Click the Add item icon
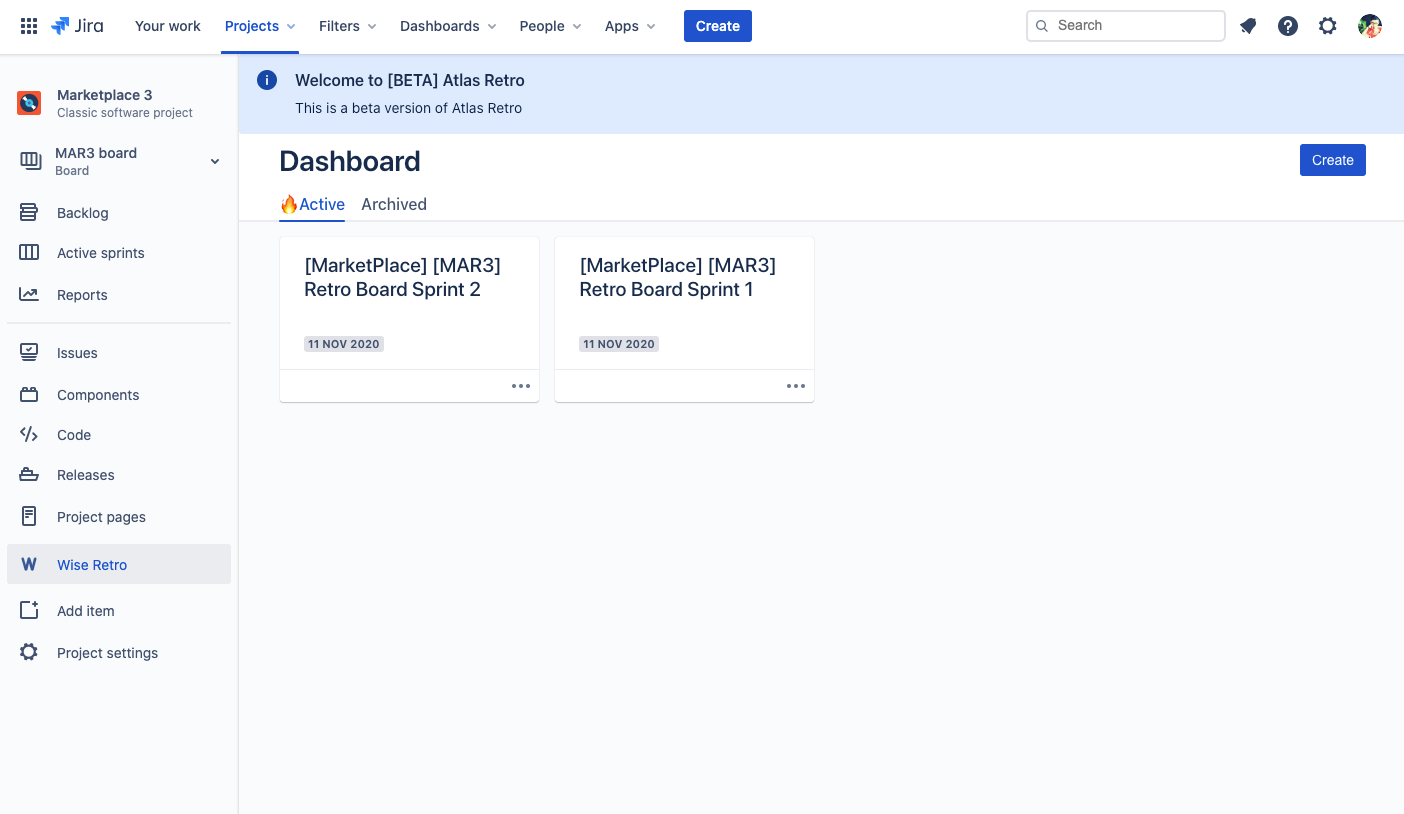 point(29,610)
